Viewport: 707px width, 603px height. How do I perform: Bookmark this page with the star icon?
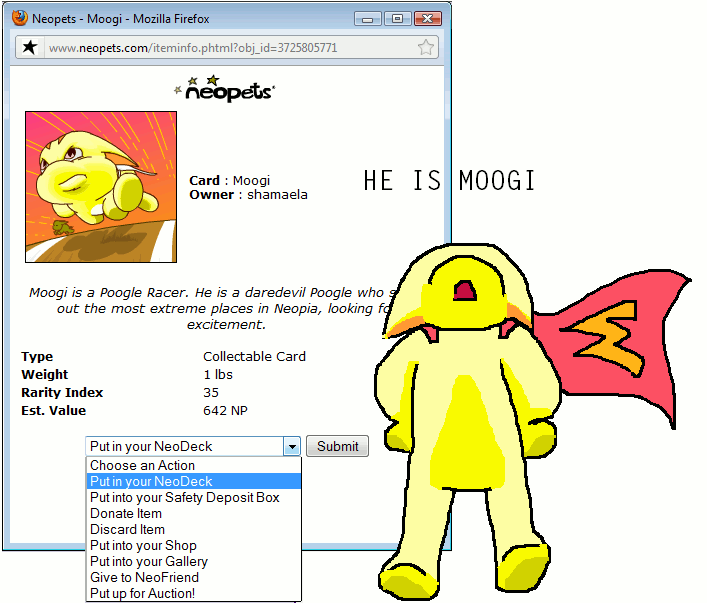click(426, 47)
